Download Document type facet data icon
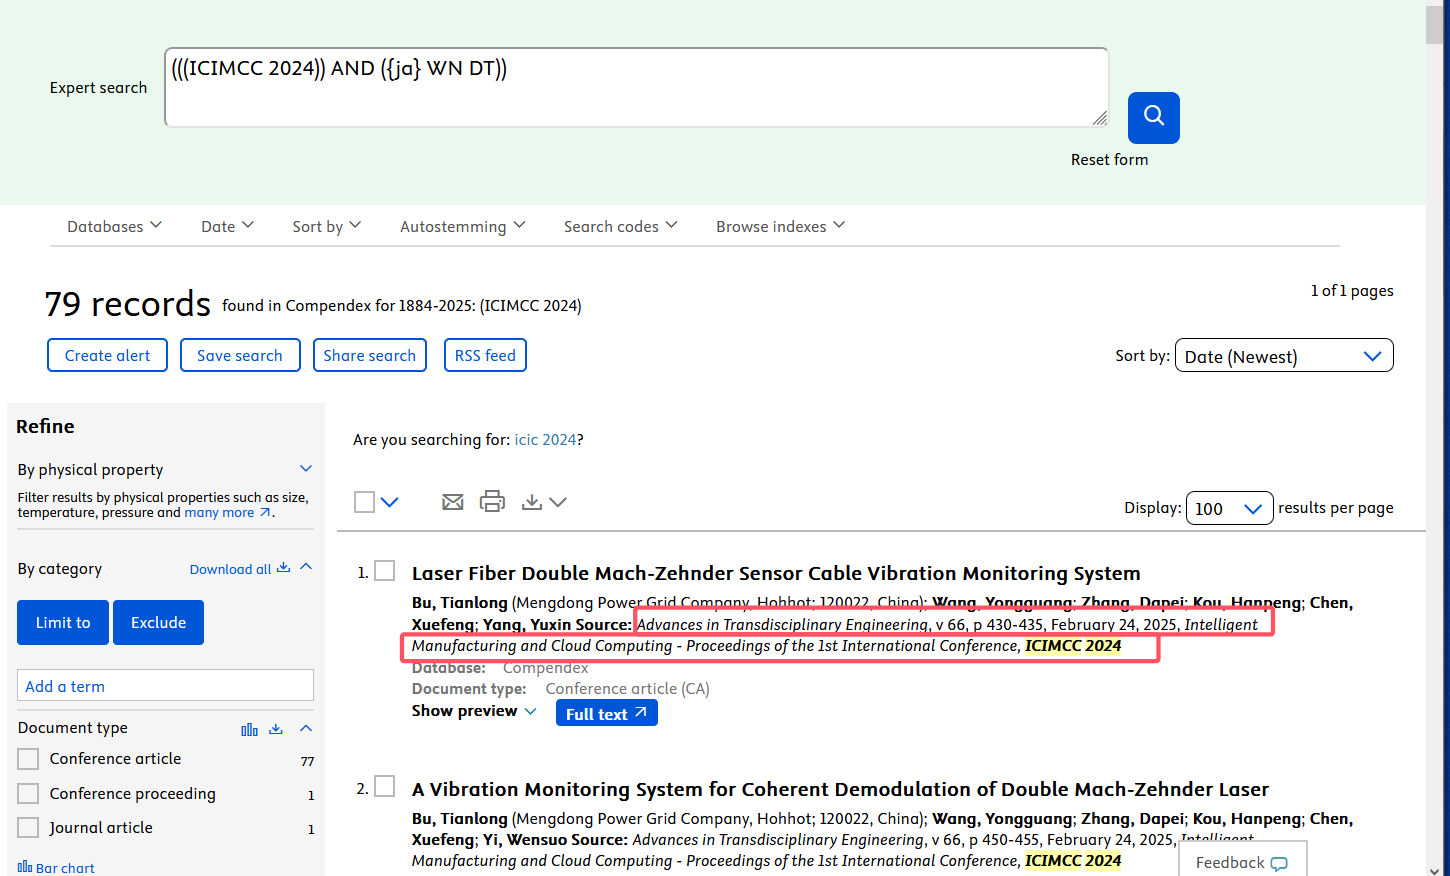 (276, 729)
